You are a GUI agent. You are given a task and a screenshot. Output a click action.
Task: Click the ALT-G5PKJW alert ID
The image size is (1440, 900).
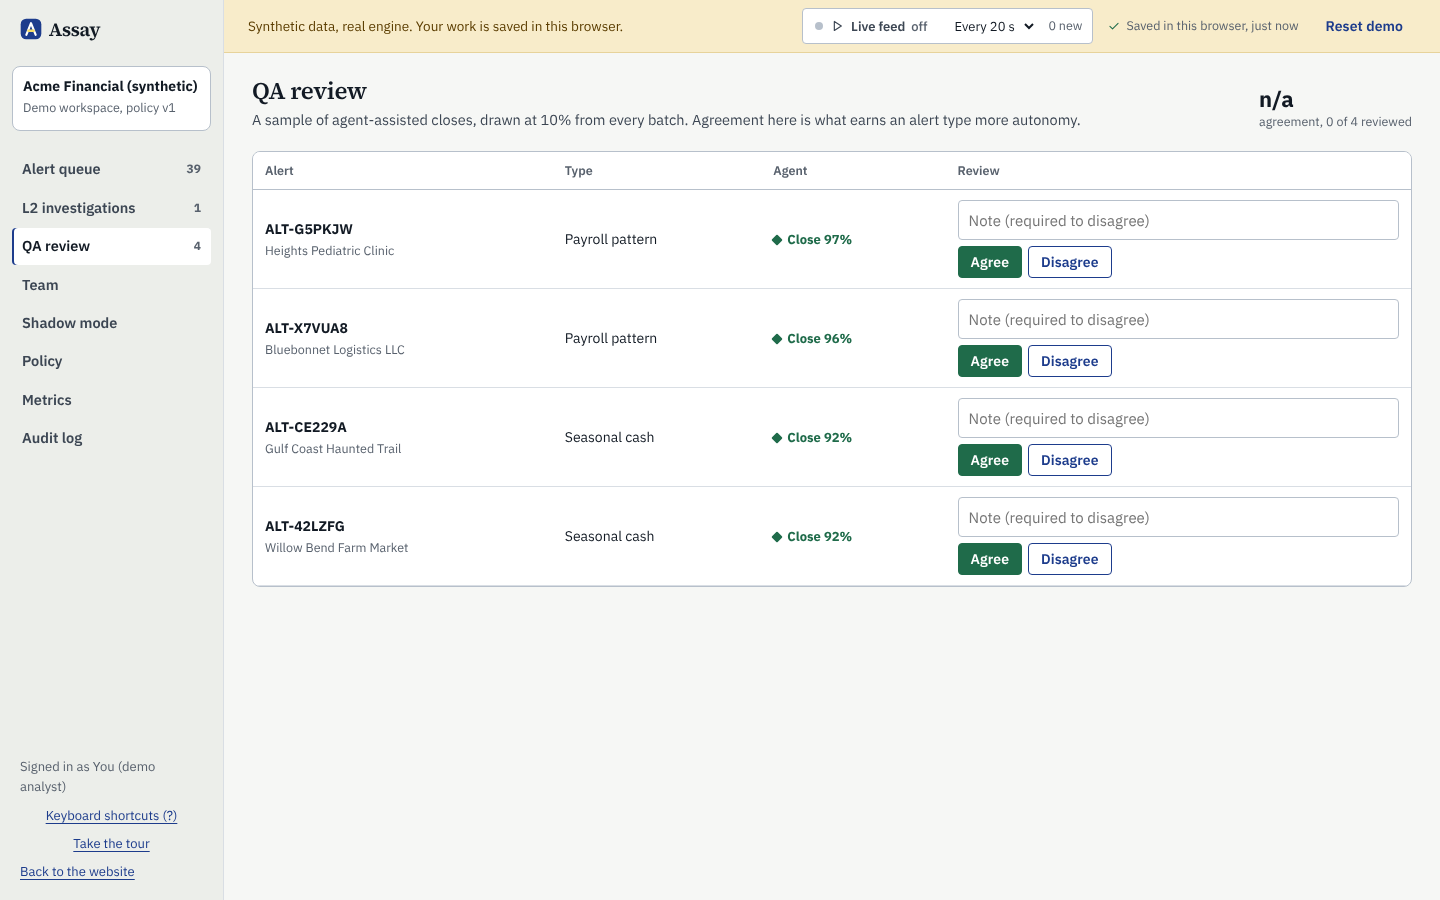pyautogui.click(x=309, y=229)
